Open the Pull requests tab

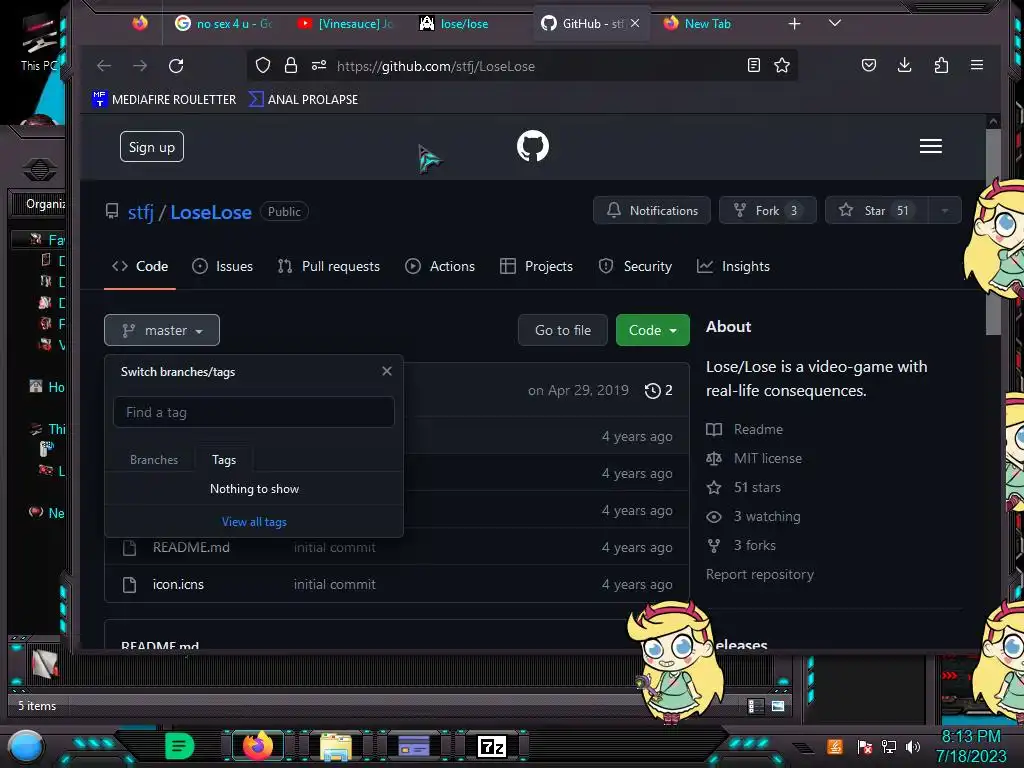tap(328, 266)
